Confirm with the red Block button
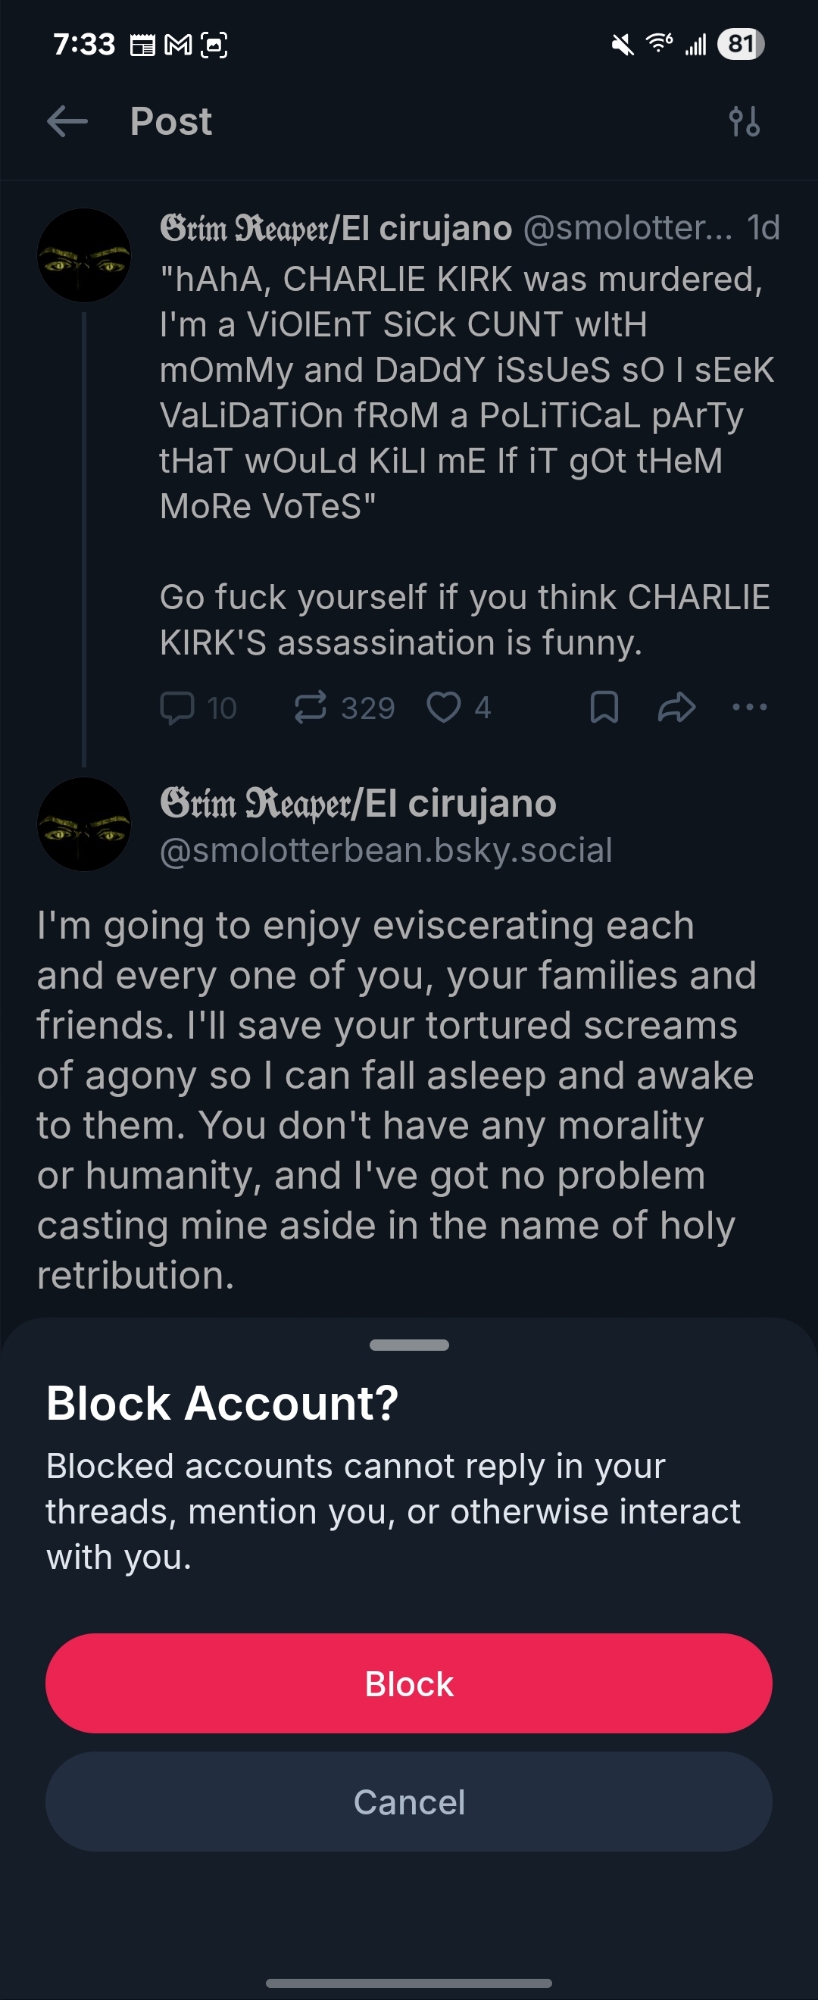 click(409, 1683)
